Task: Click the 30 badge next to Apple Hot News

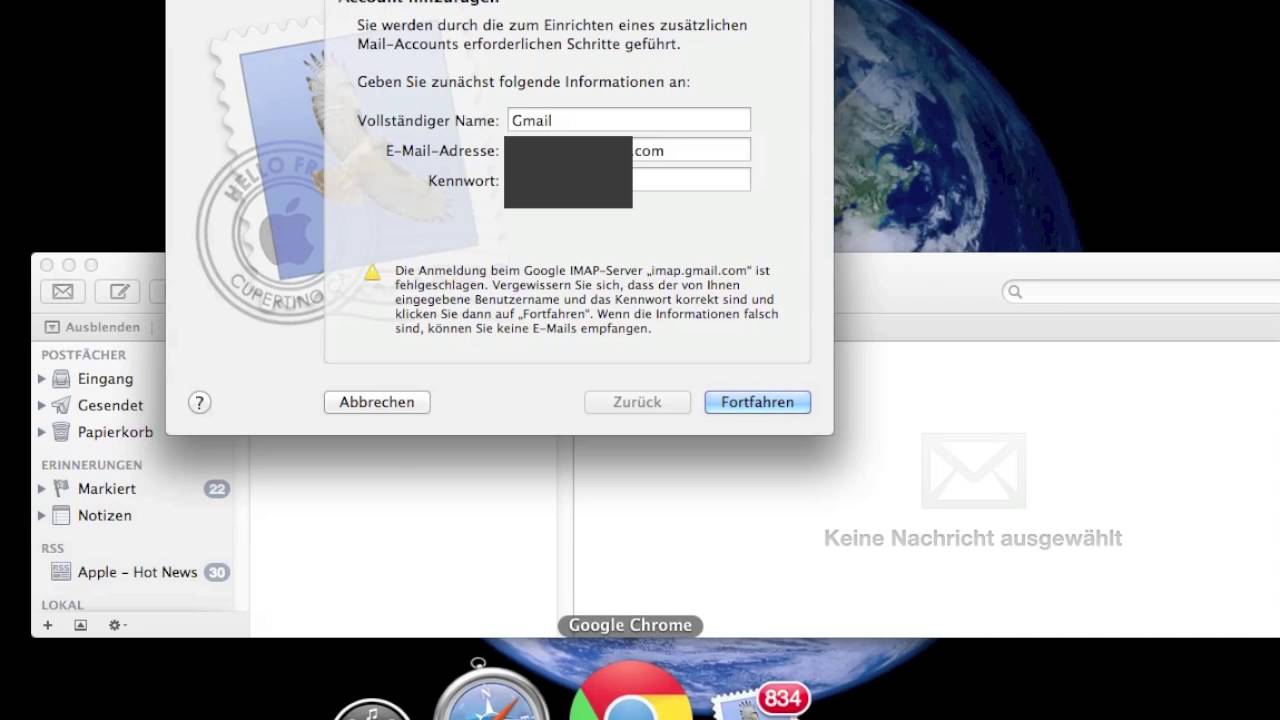Action: (x=217, y=572)
